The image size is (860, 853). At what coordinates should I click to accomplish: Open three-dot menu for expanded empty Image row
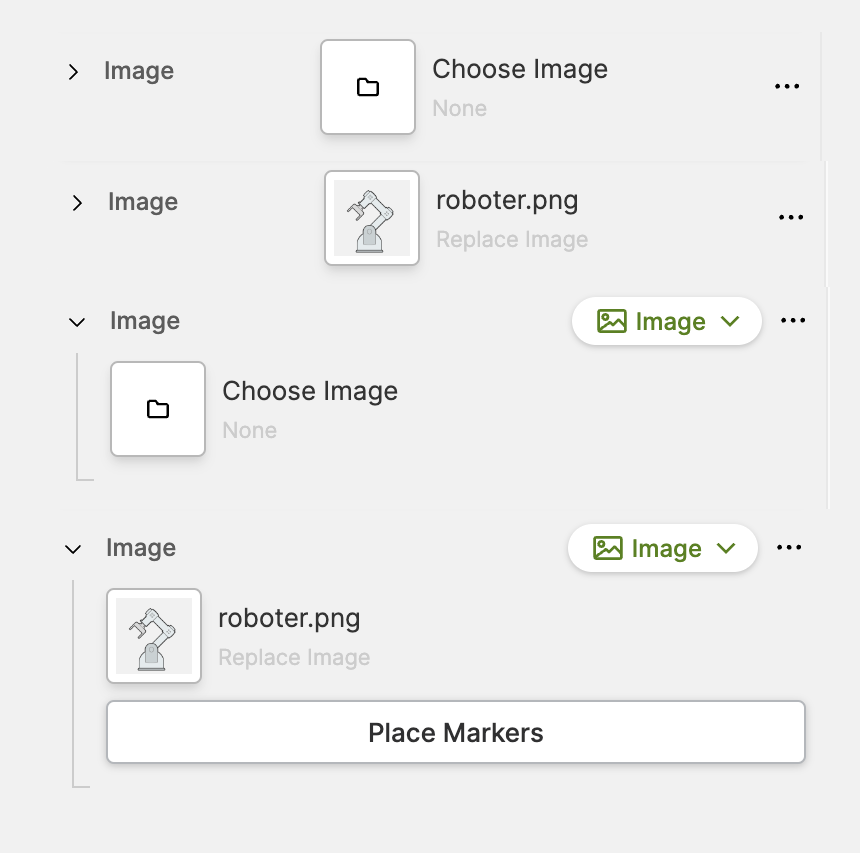click(793, 321)
